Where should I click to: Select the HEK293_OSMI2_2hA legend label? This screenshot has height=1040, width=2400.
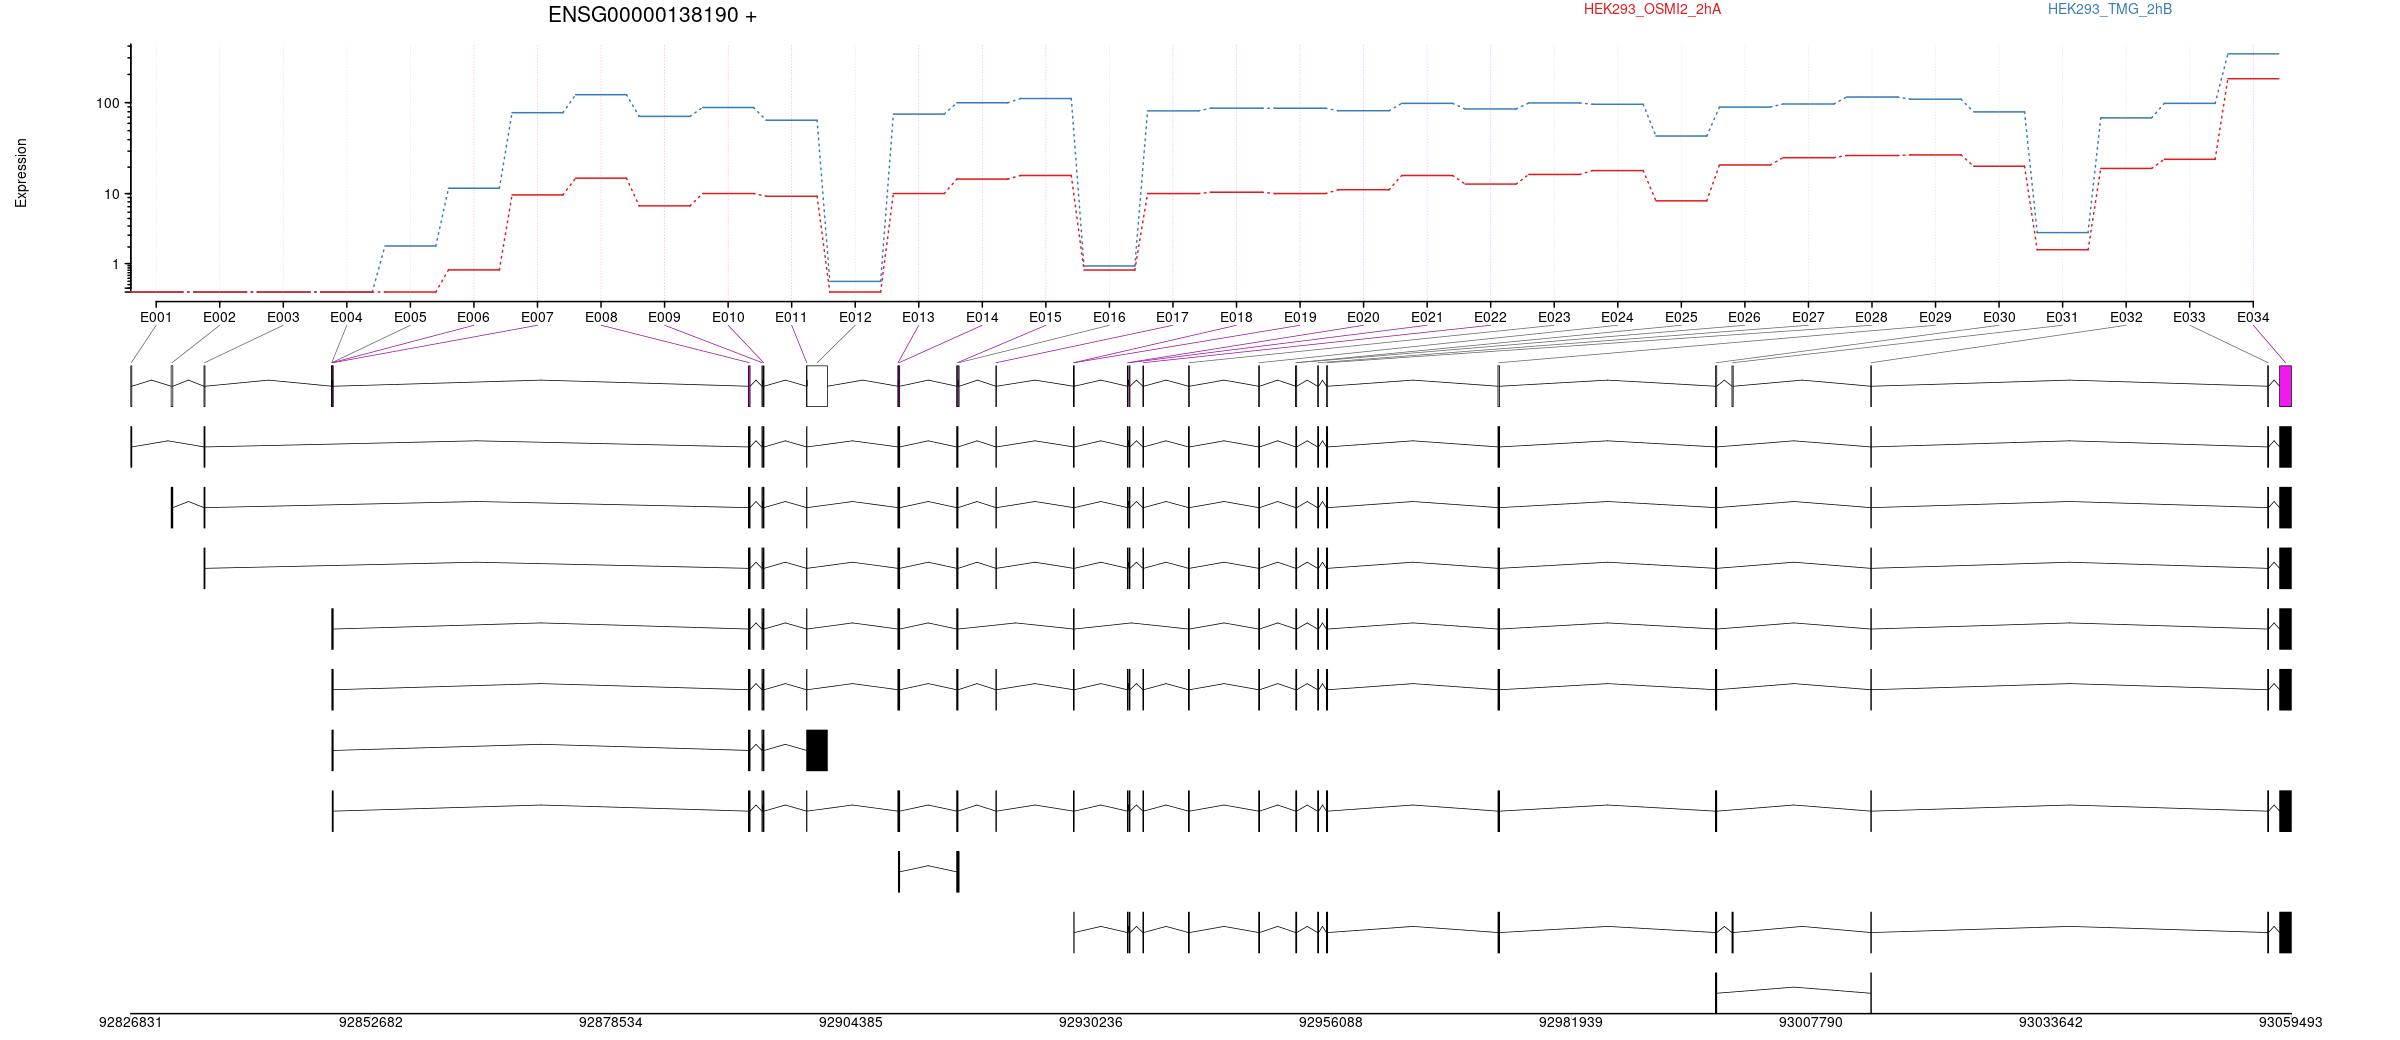(1652, 9)
